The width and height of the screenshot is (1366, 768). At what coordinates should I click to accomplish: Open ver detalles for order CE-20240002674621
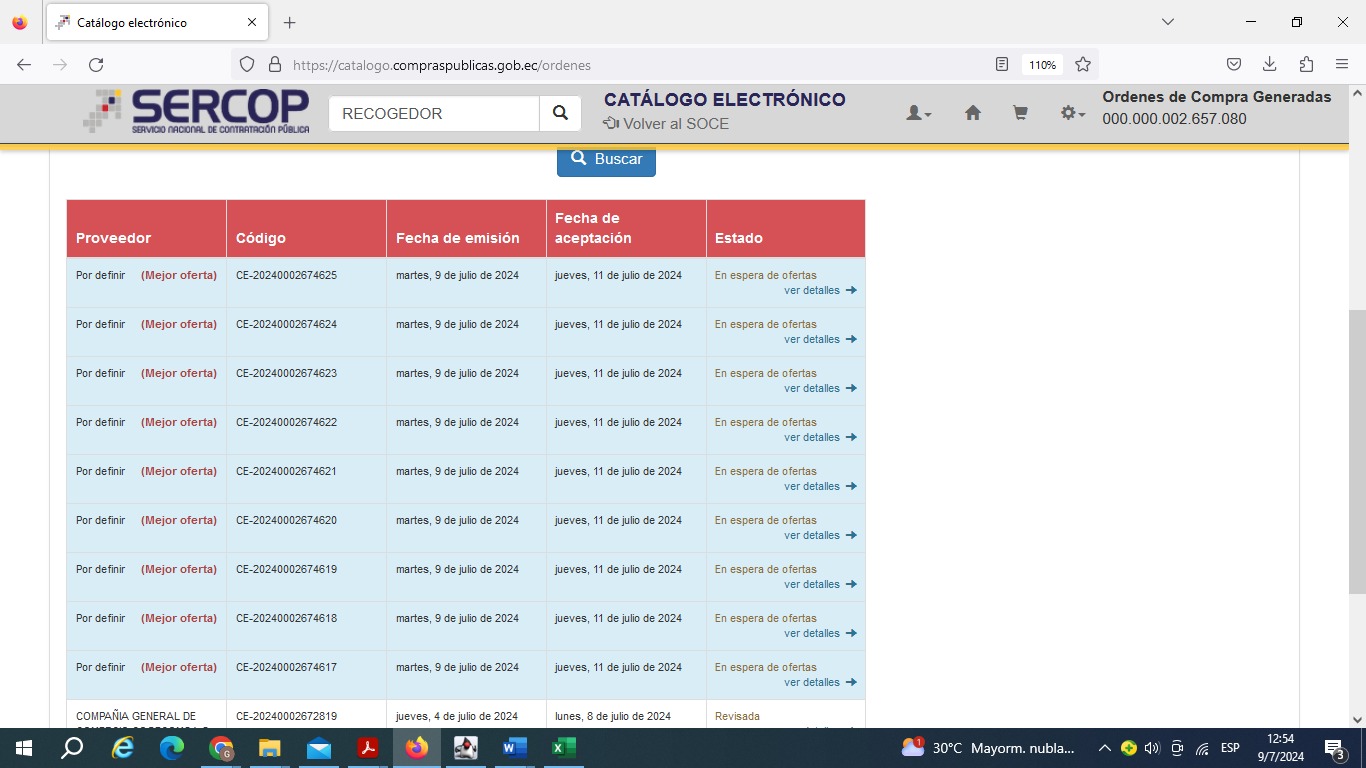(820, 487)
